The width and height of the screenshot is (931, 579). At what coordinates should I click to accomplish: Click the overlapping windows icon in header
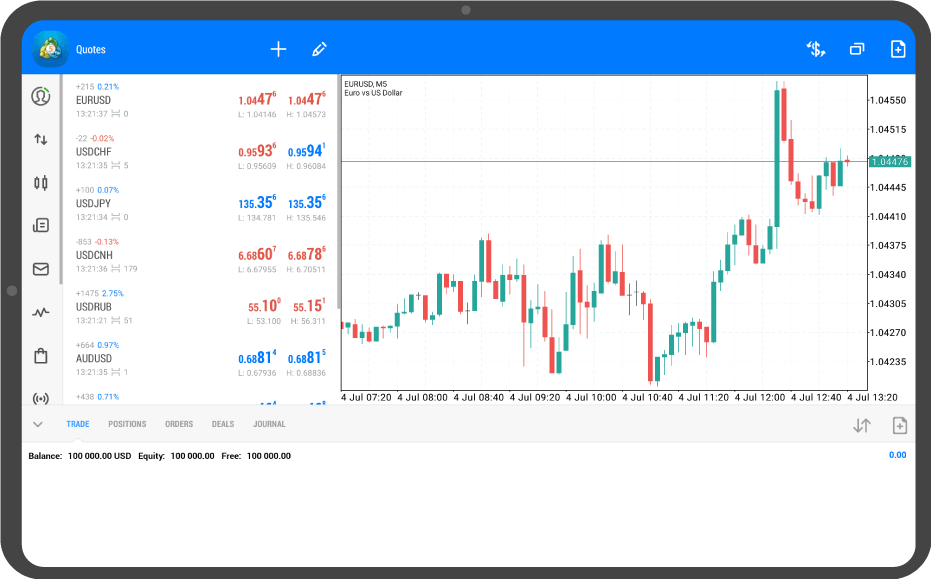click(857, 49)
